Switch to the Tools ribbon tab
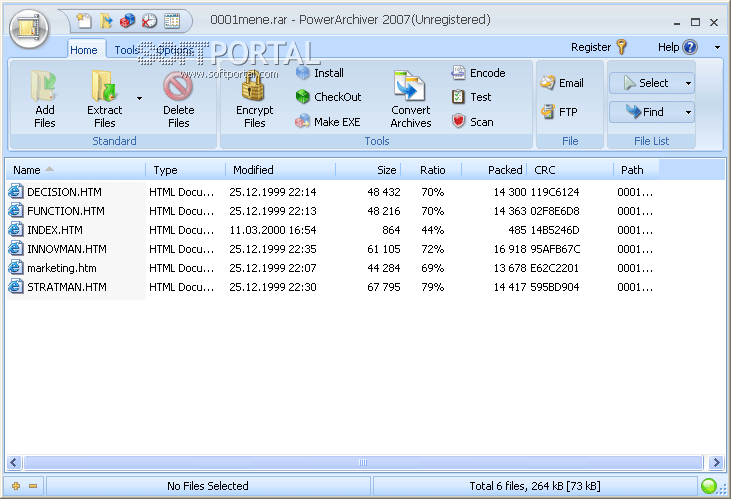731x499 pixels. pos(126,50)
